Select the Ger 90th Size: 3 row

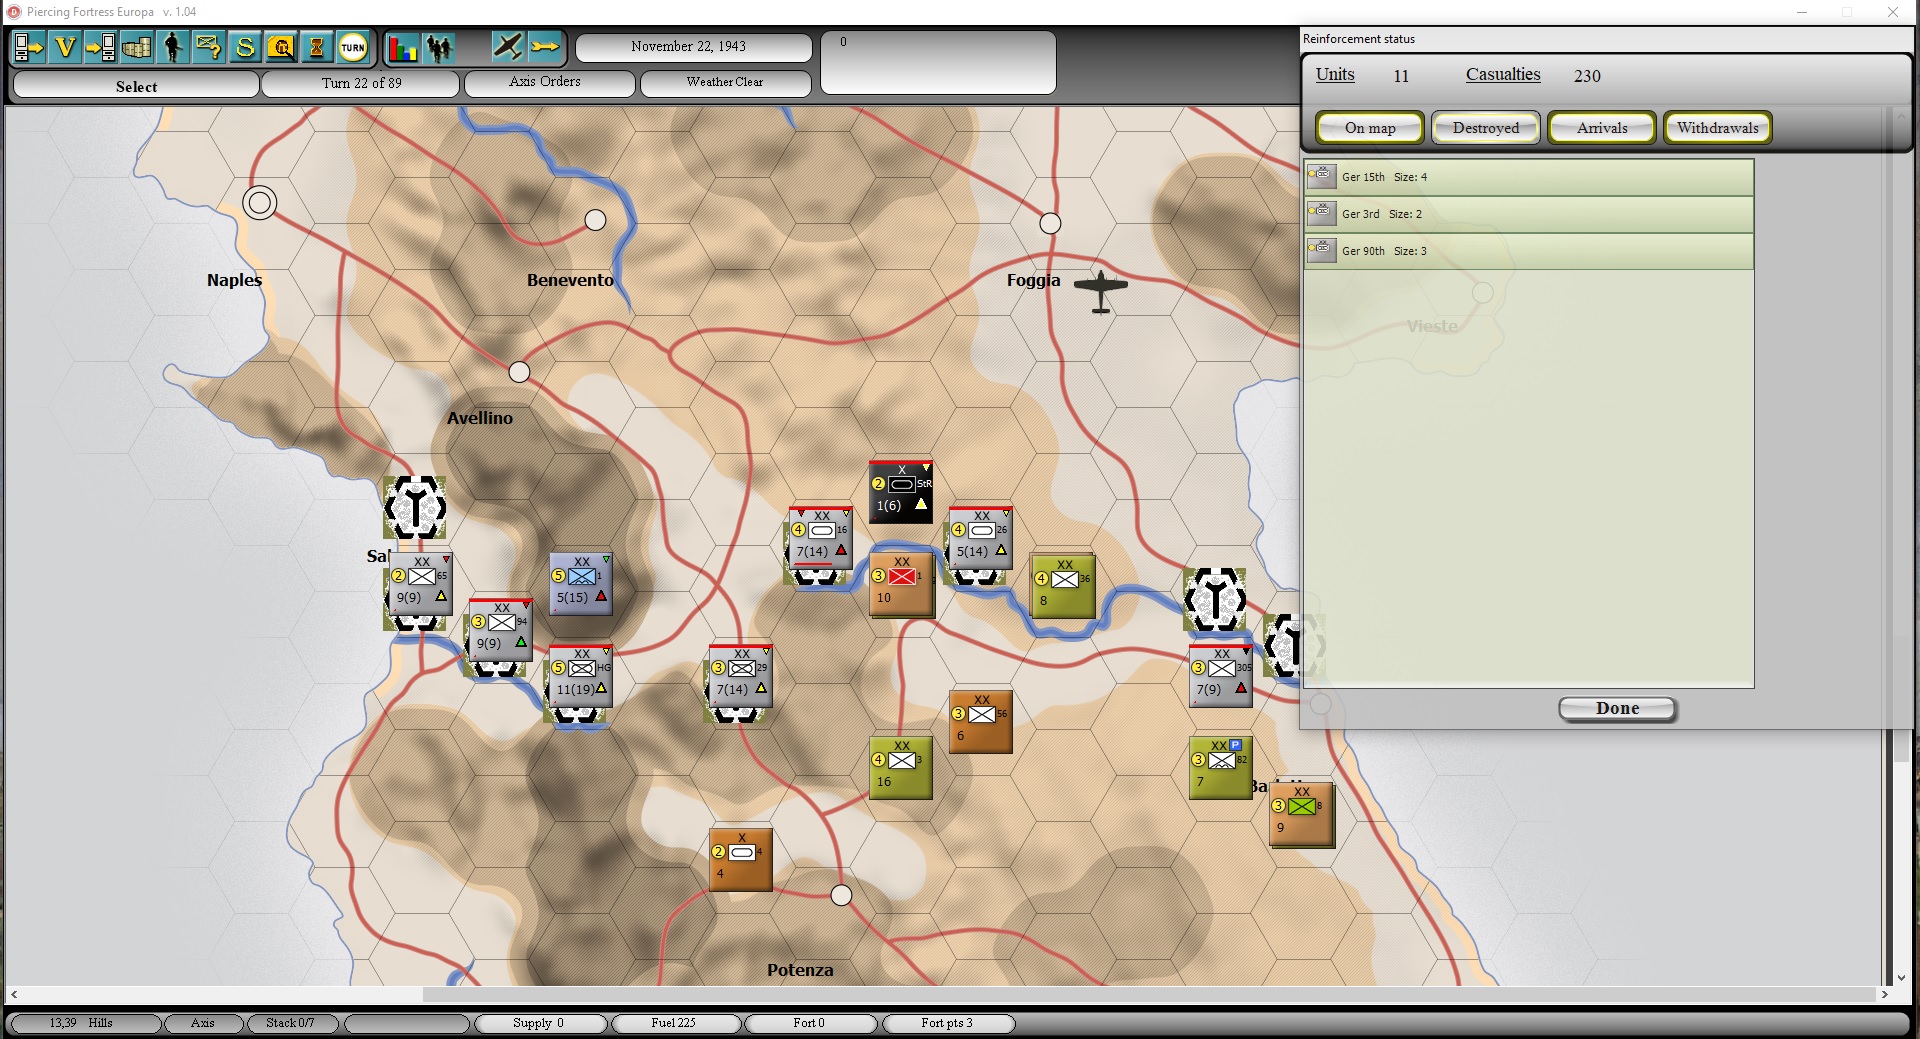click(x=1529, y=251)
